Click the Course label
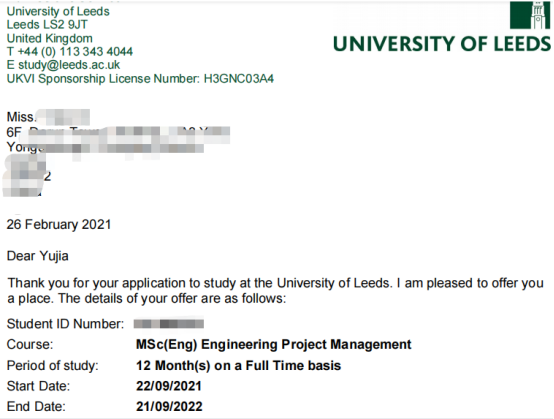The height and width of the screenshot is (419, 554). (x=30, y=344)
